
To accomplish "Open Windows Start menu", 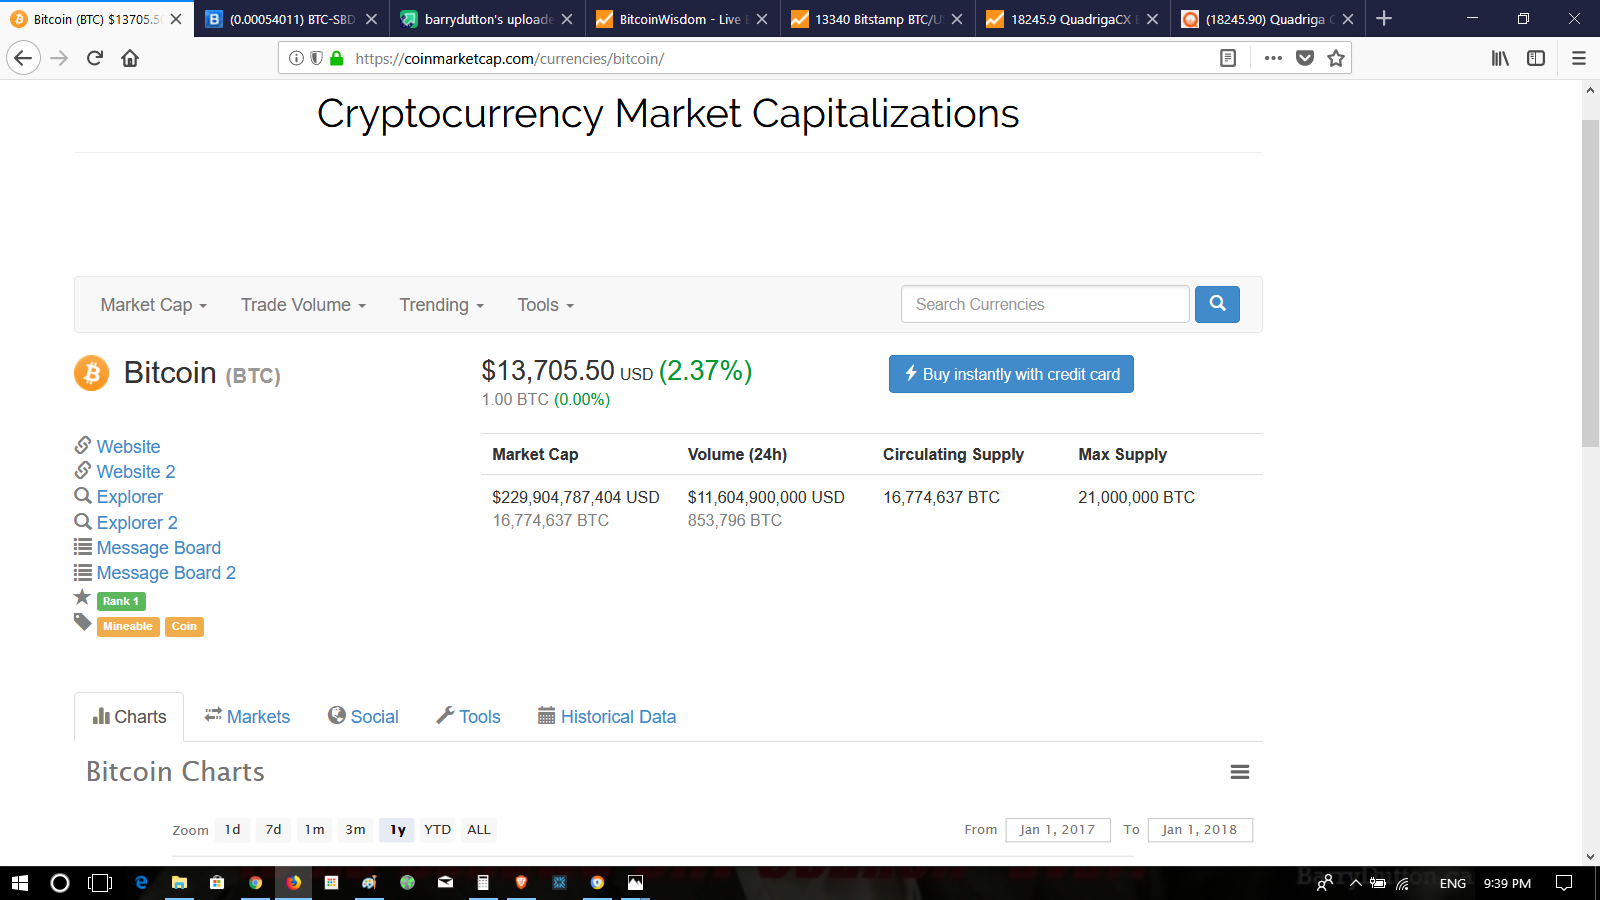I will pos(20,883).
